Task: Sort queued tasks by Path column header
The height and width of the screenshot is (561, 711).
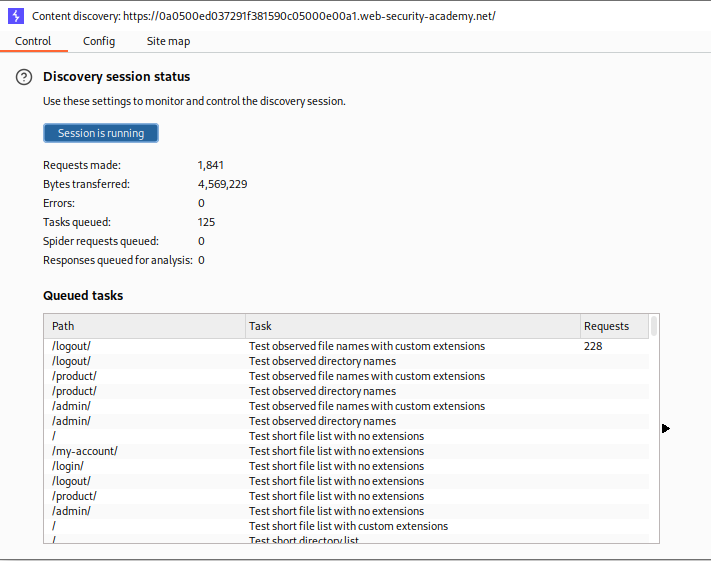Action: (x=144, y=326)
